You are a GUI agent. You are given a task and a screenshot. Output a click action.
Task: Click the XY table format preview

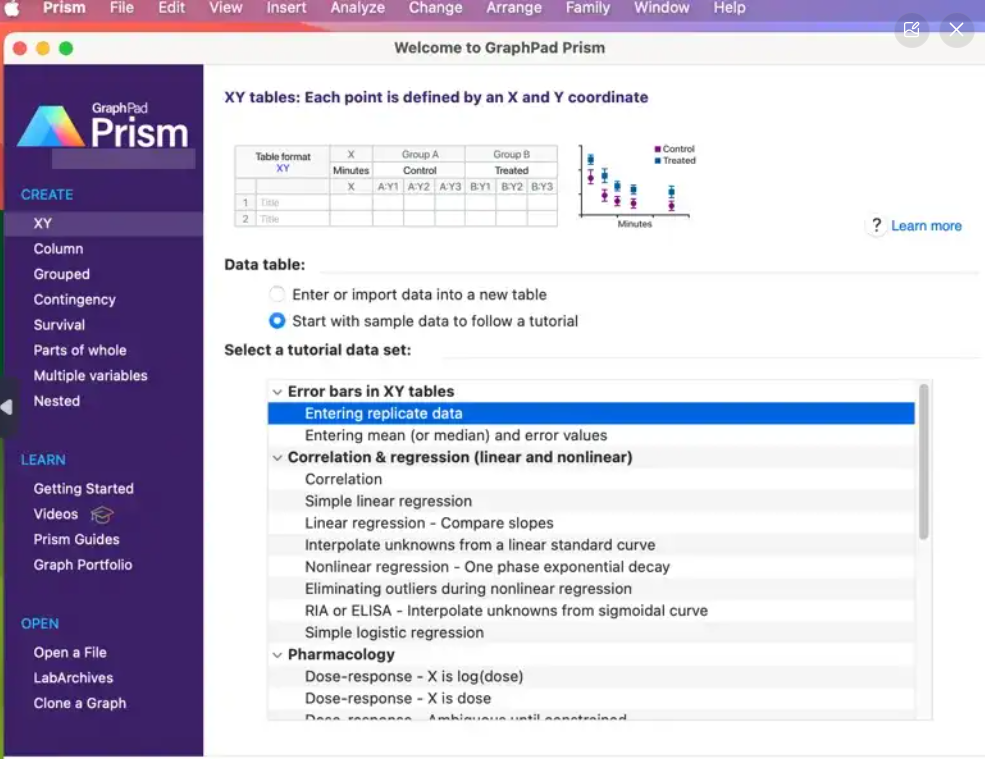click(396, 186)
